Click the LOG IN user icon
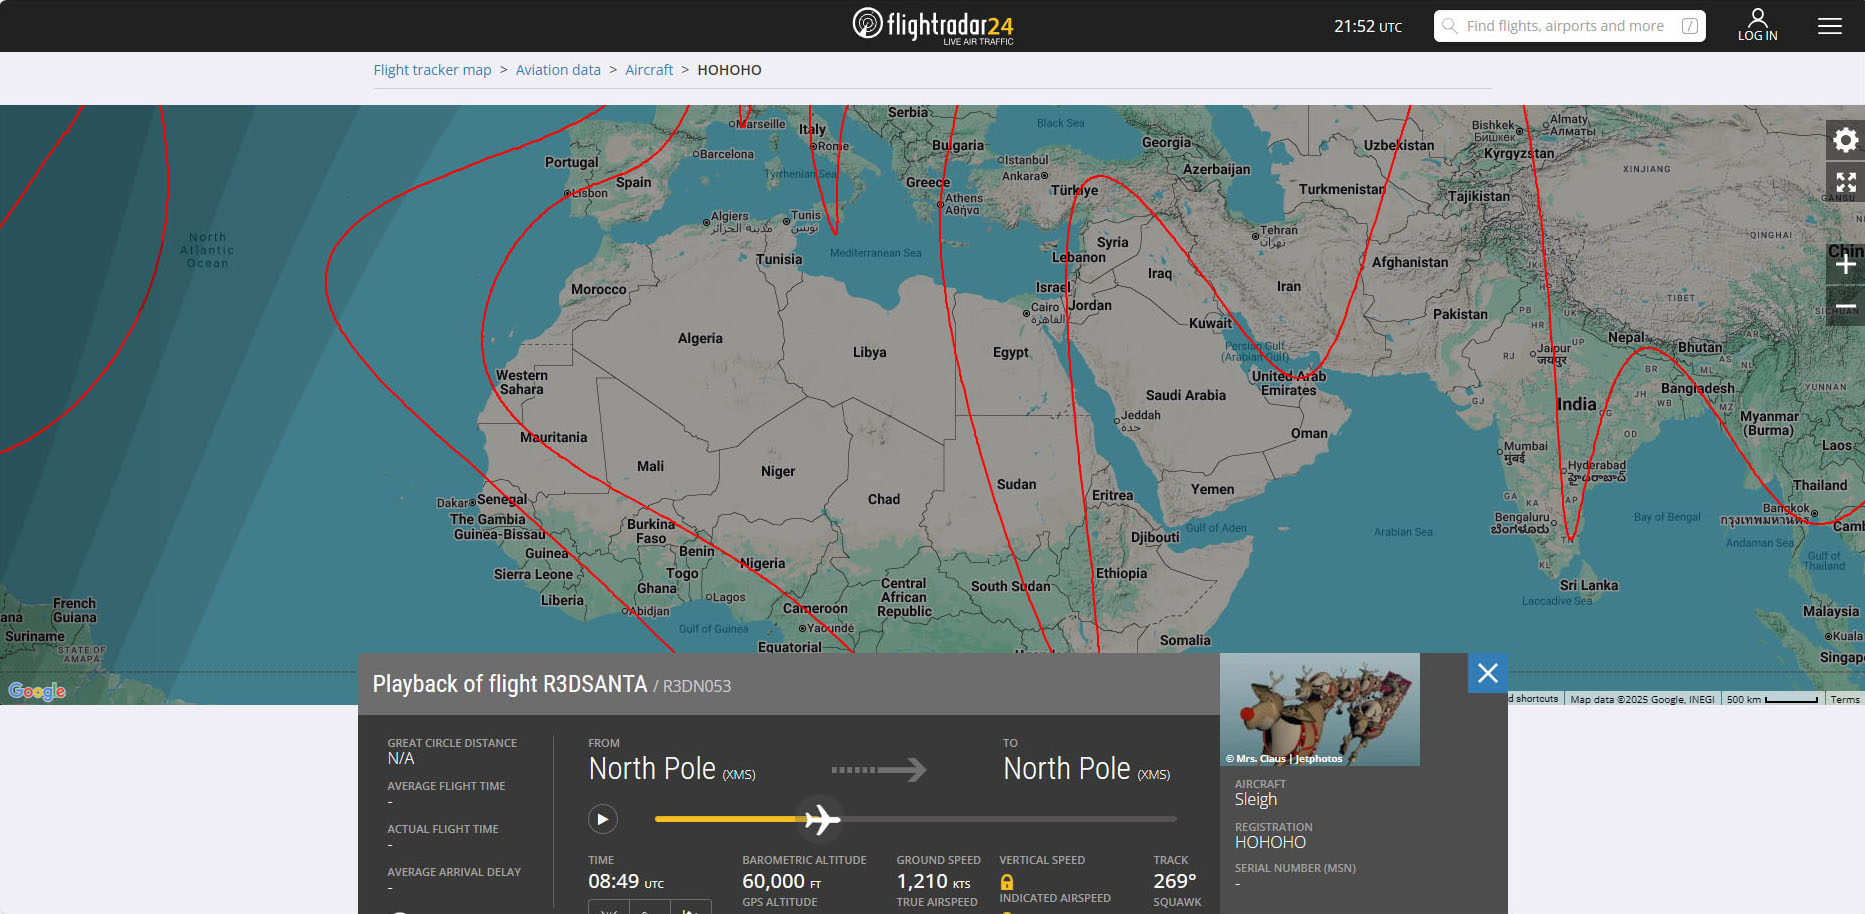 1757,25
